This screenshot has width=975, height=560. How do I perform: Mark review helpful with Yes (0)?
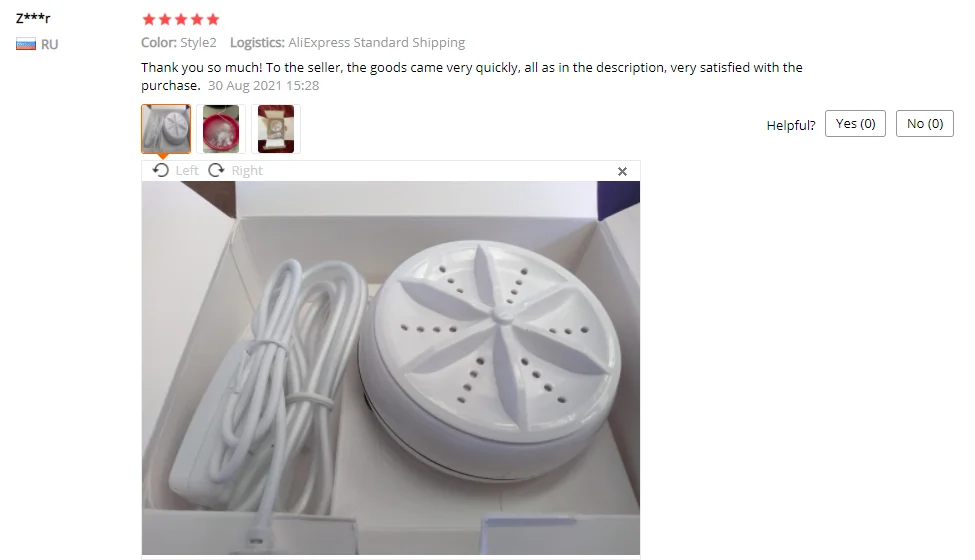tap(855, 124)
